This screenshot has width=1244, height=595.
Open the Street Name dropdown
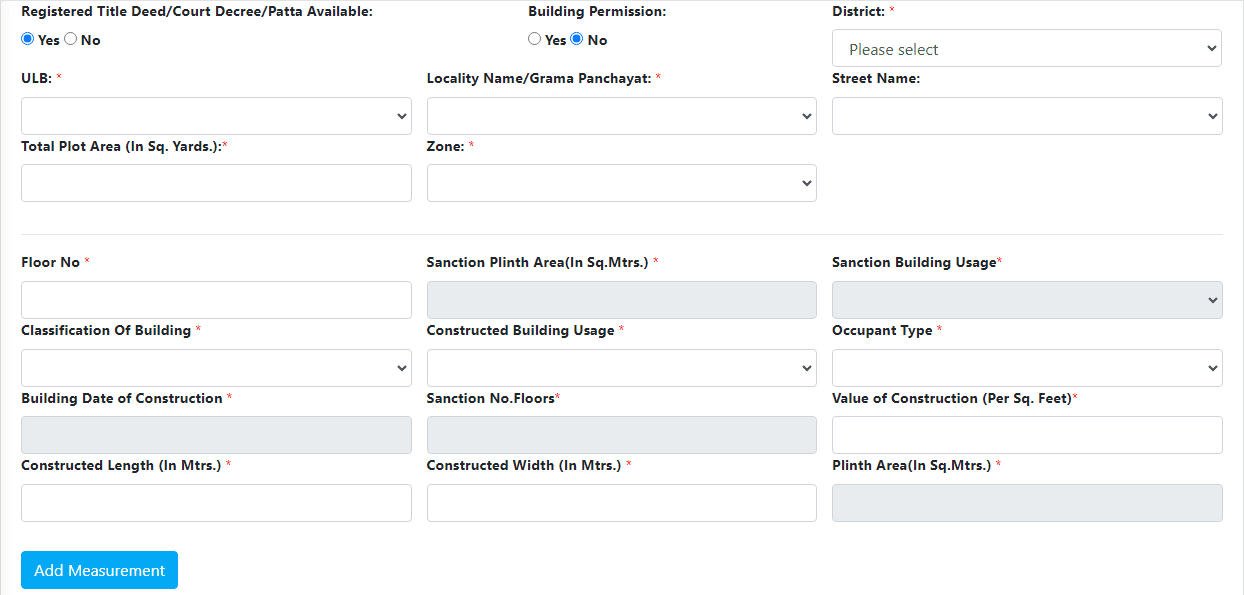[1026, 116]
